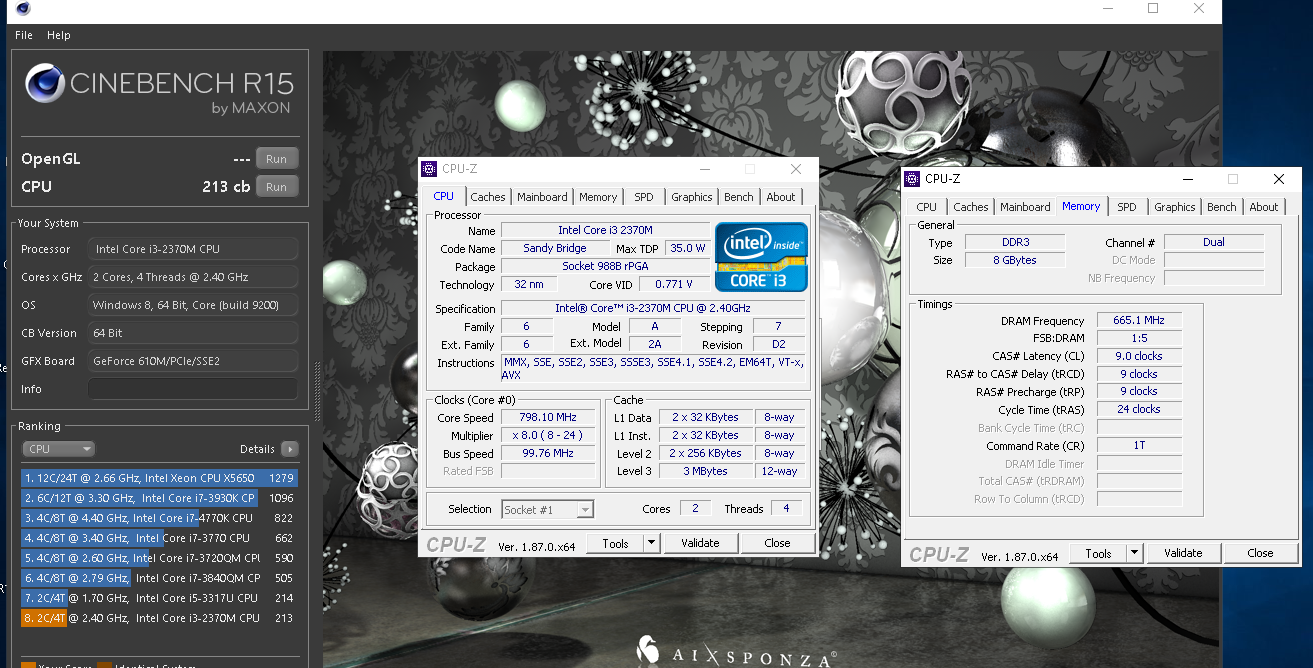
Task: Switch to Graphics tab in Memory window
Action: (1175, 207)
